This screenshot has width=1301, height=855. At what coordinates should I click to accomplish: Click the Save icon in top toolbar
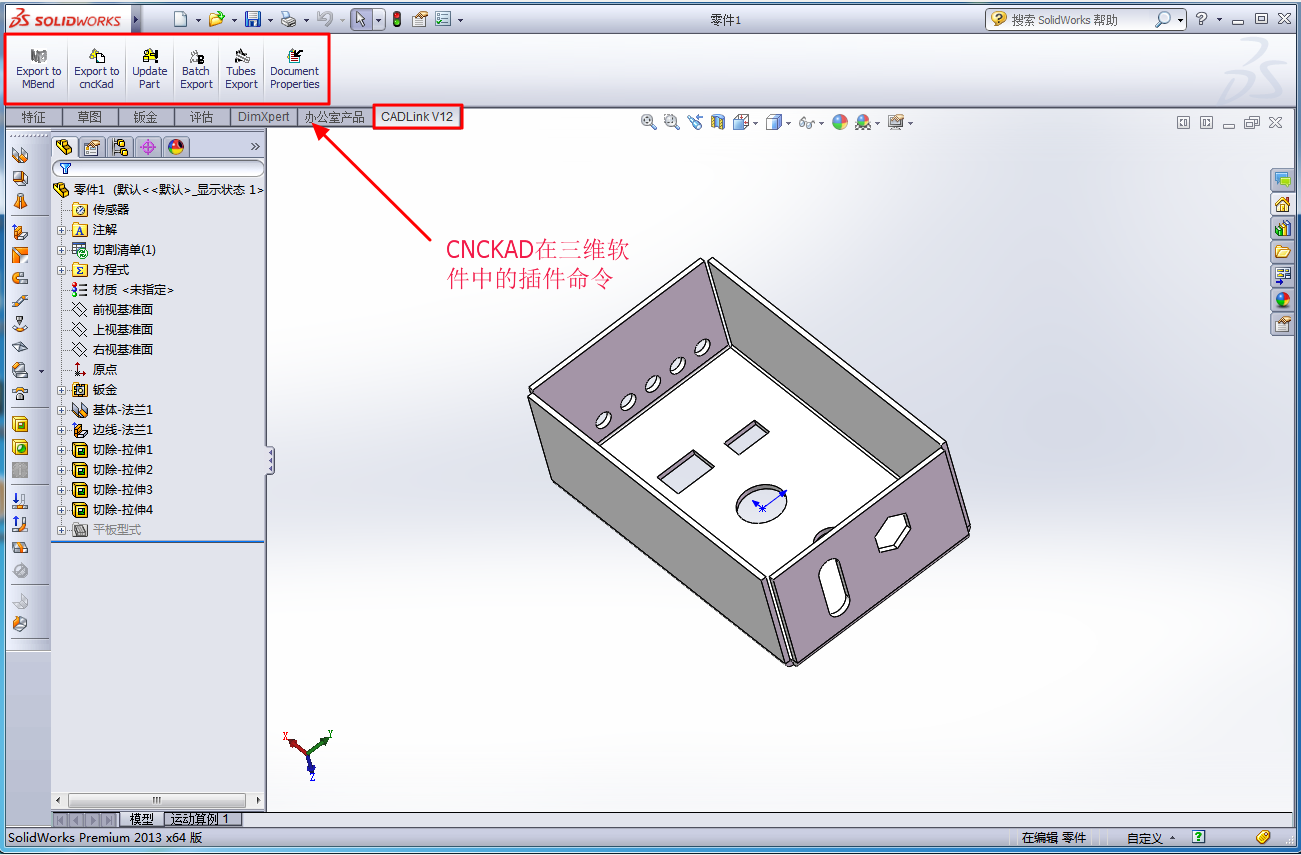[x=253, y=19]
